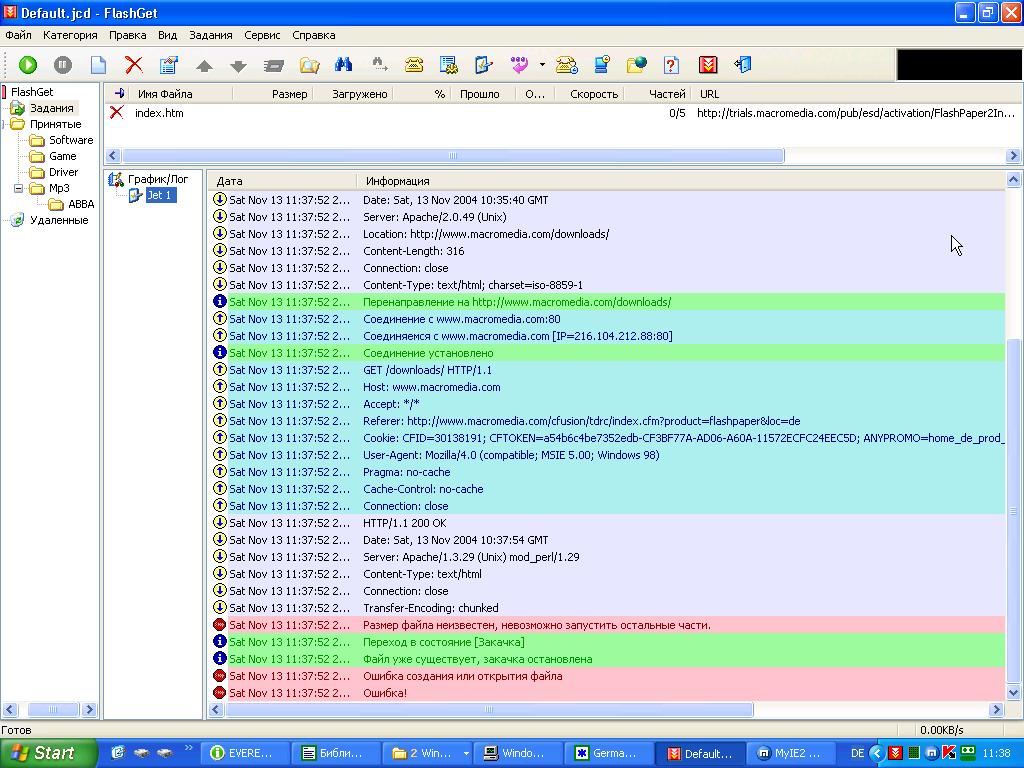Click the telephone with clock icon
This screenshot has height=768, width=1024.
click(x=567, y=65)
